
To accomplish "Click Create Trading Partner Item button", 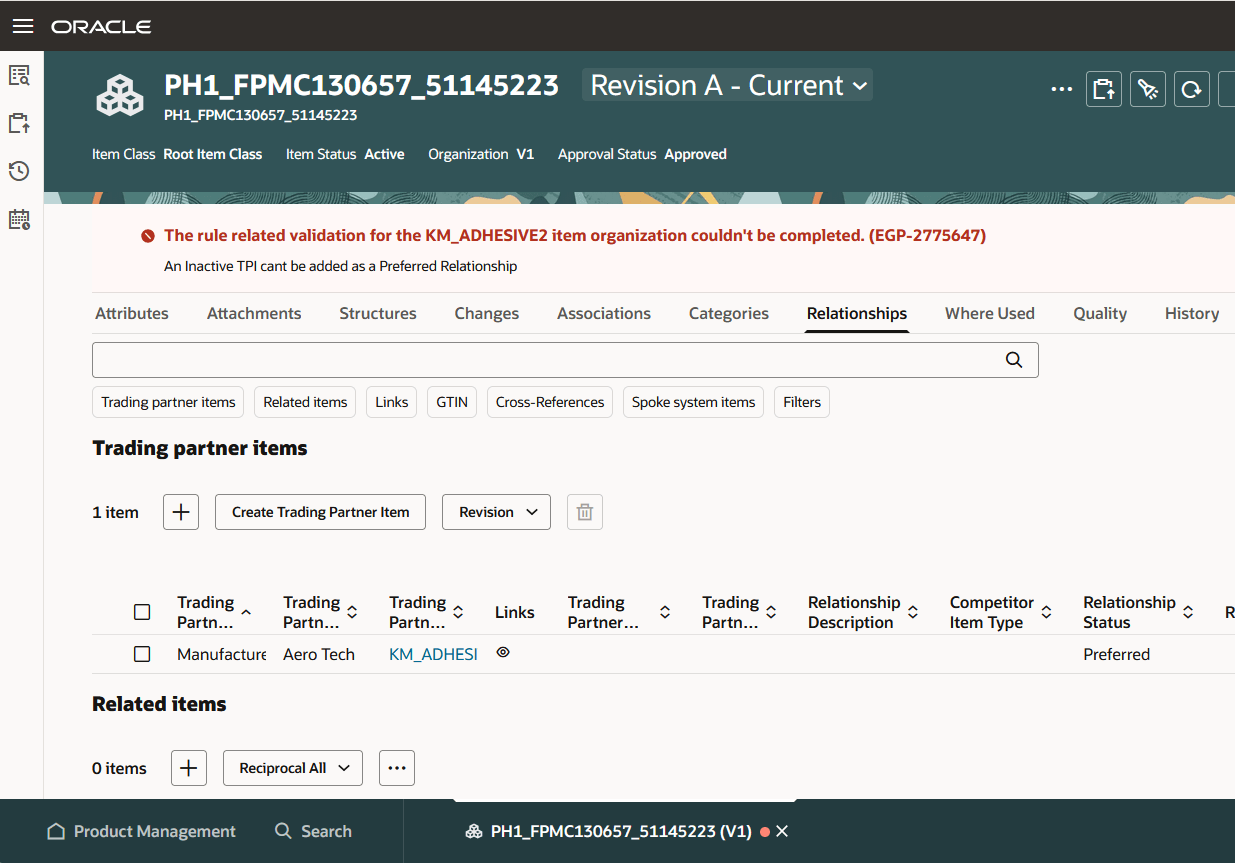I will tap(321, 512).
